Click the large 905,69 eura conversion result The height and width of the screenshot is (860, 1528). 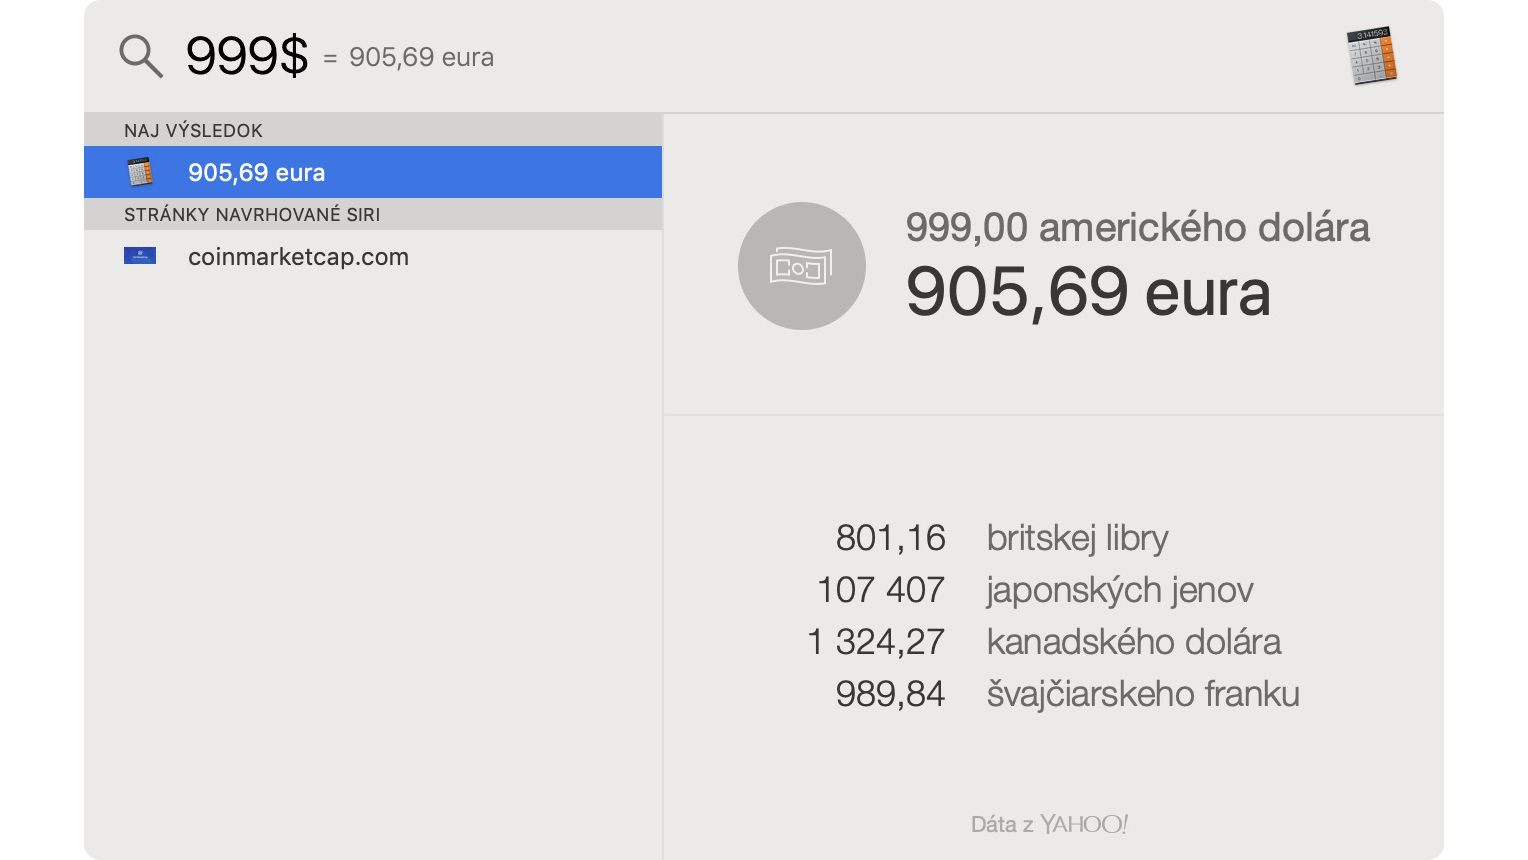(x=1088, y=292)
